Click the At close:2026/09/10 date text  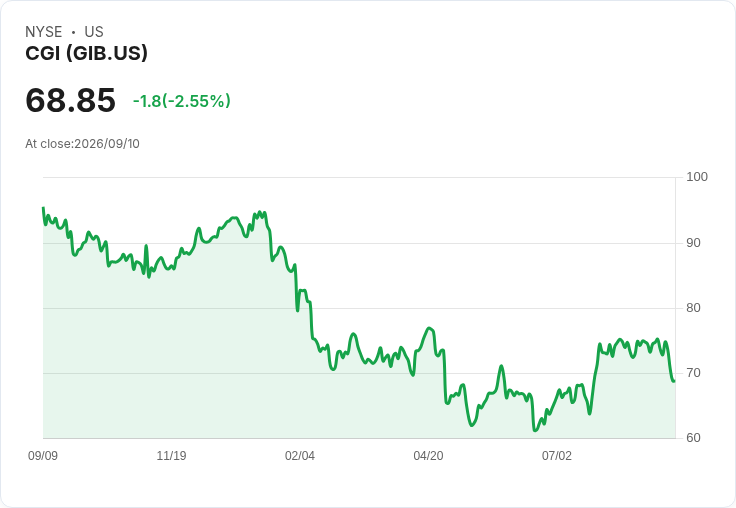pyautogui.click(x=83, y=144)
